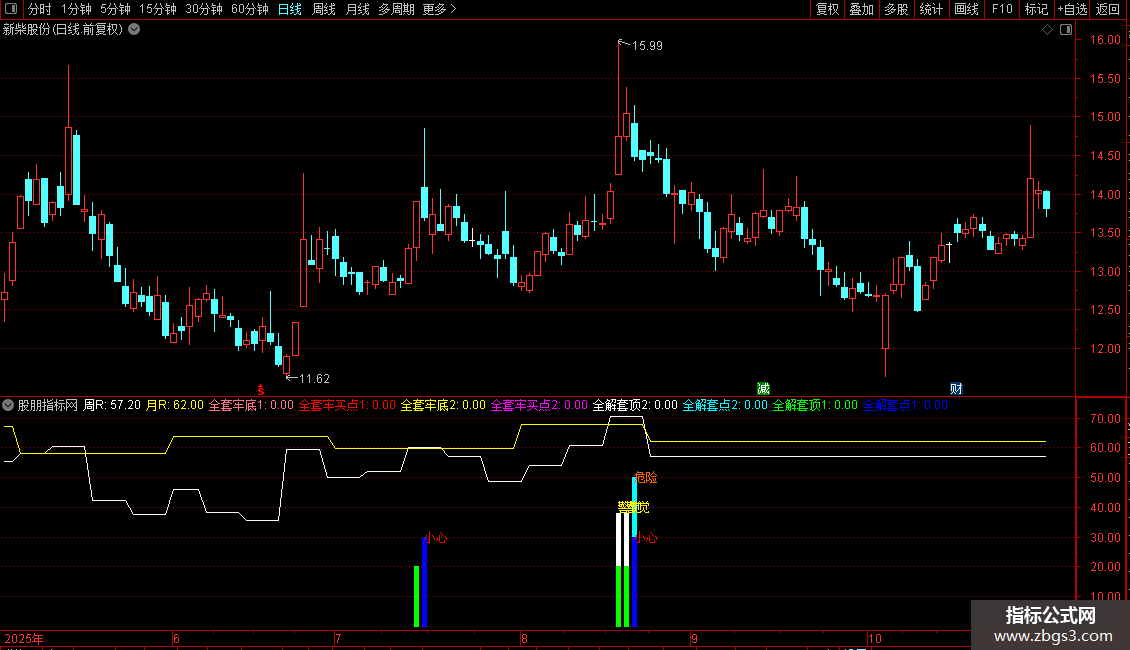
Task: Click the 全套牢买点1: 0.00 label
Action: 347,405
